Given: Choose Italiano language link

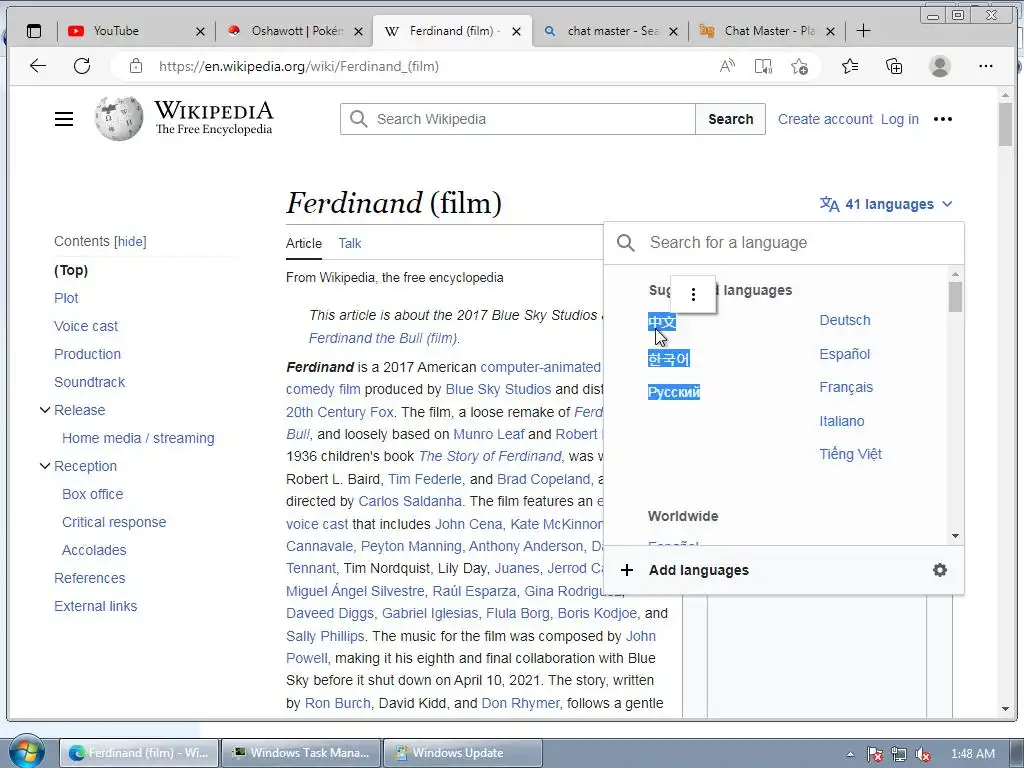Looking at the screenshot, I should (x=842, y=421).
